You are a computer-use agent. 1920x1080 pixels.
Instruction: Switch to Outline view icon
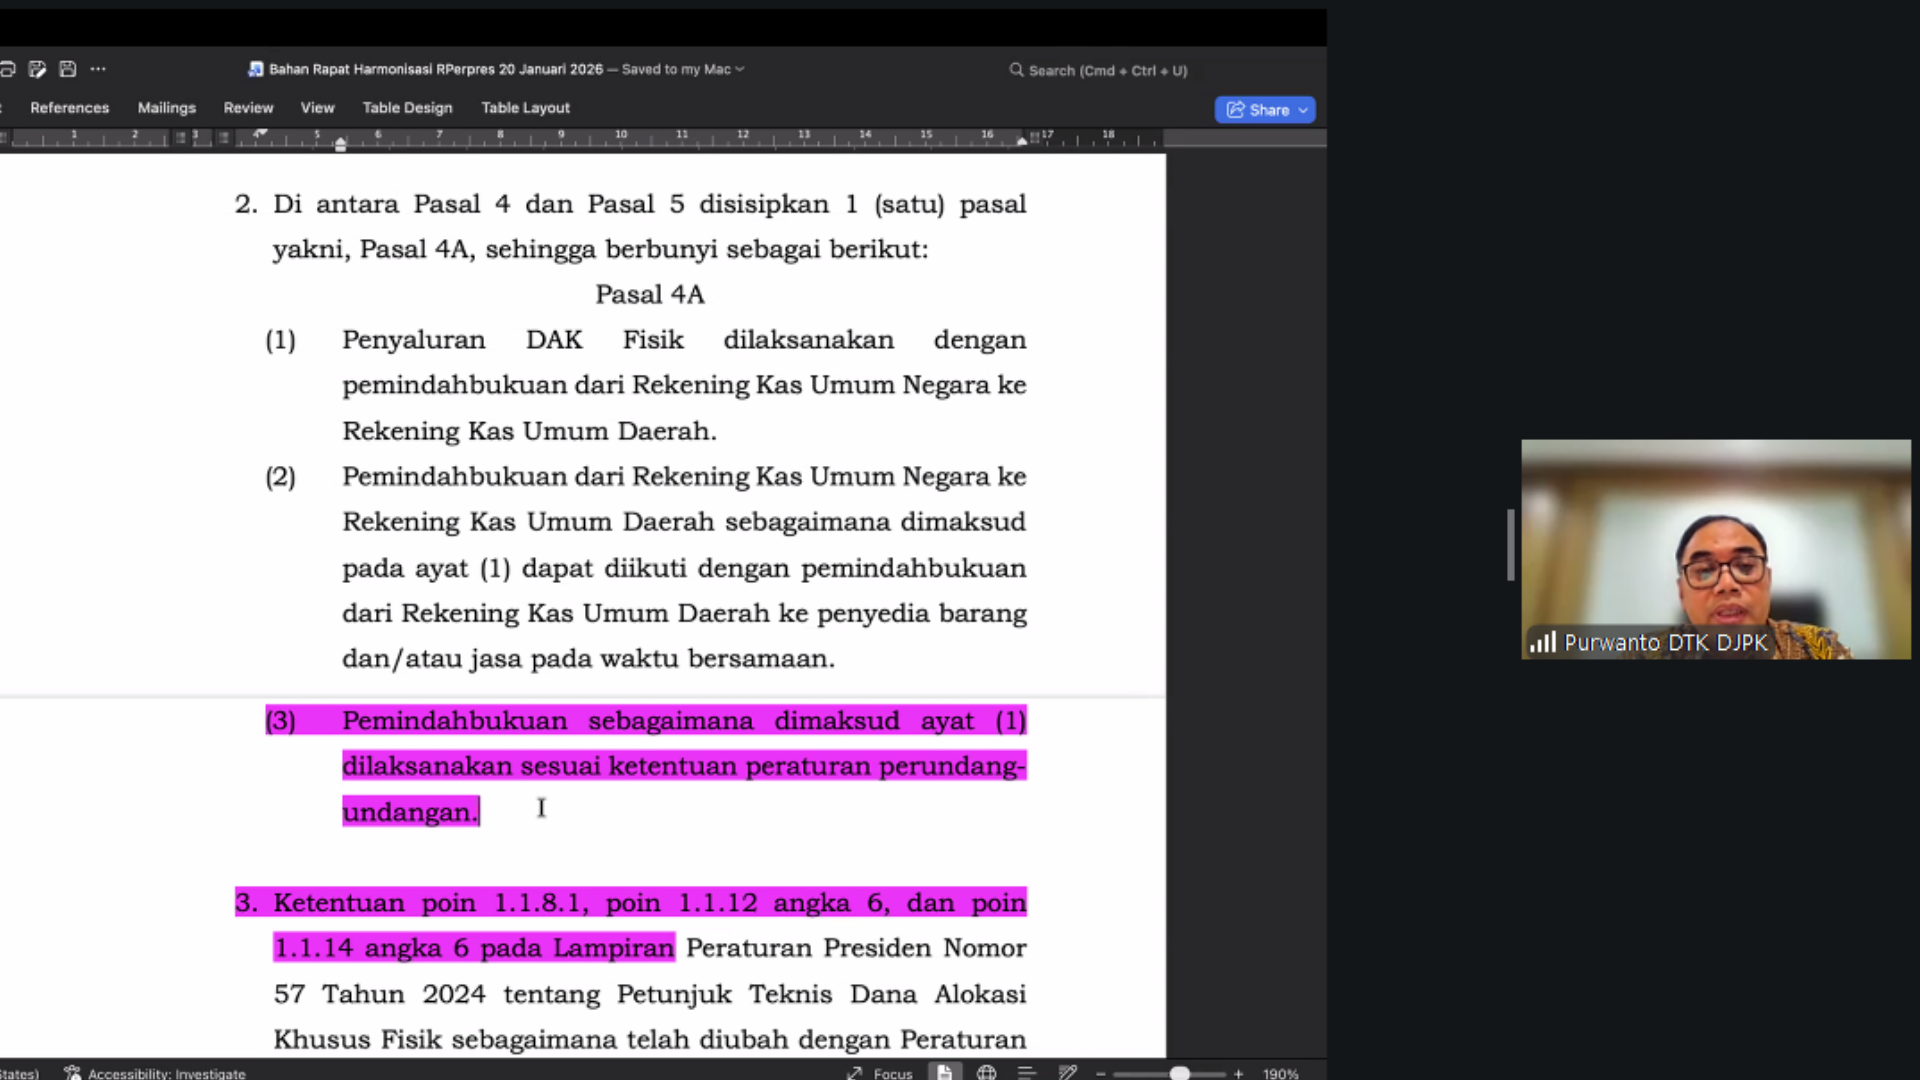pos(1026,1073)
